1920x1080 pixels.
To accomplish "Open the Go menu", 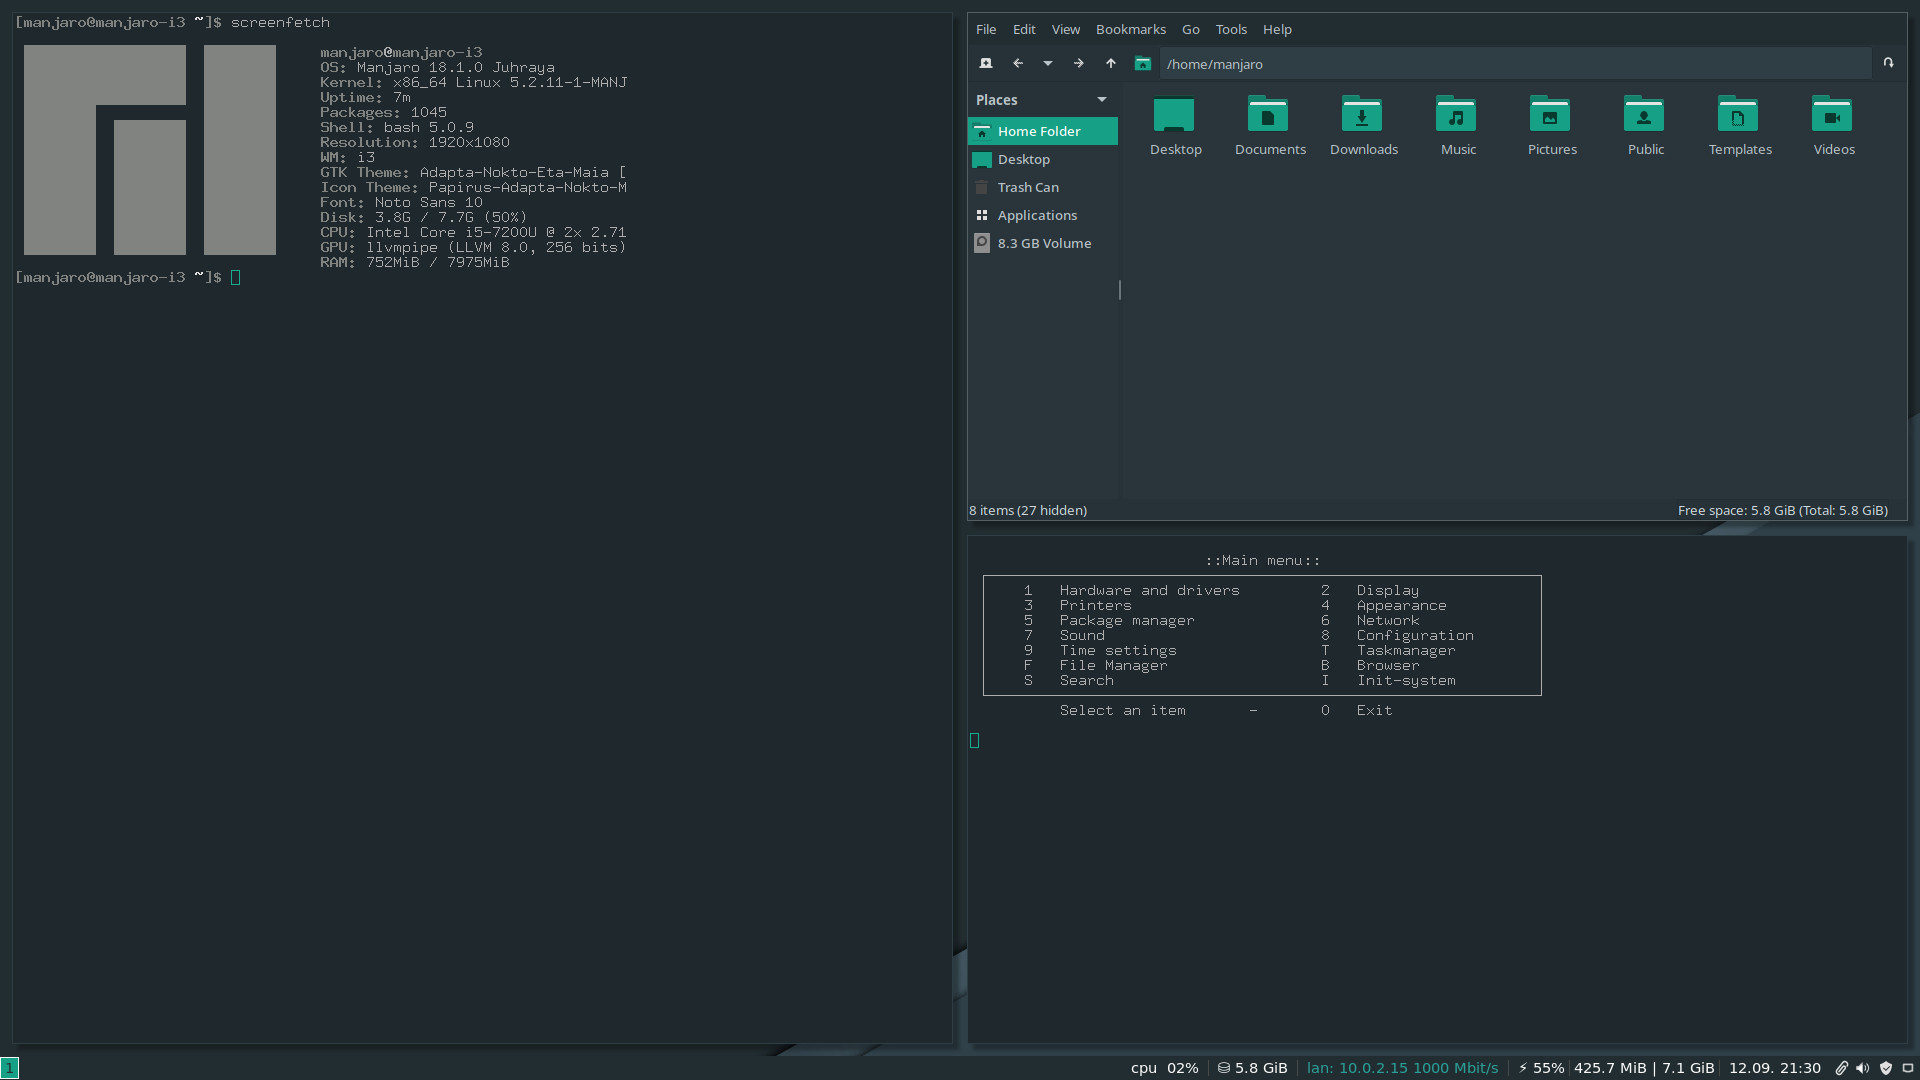I will click(x=1190, y=29).
